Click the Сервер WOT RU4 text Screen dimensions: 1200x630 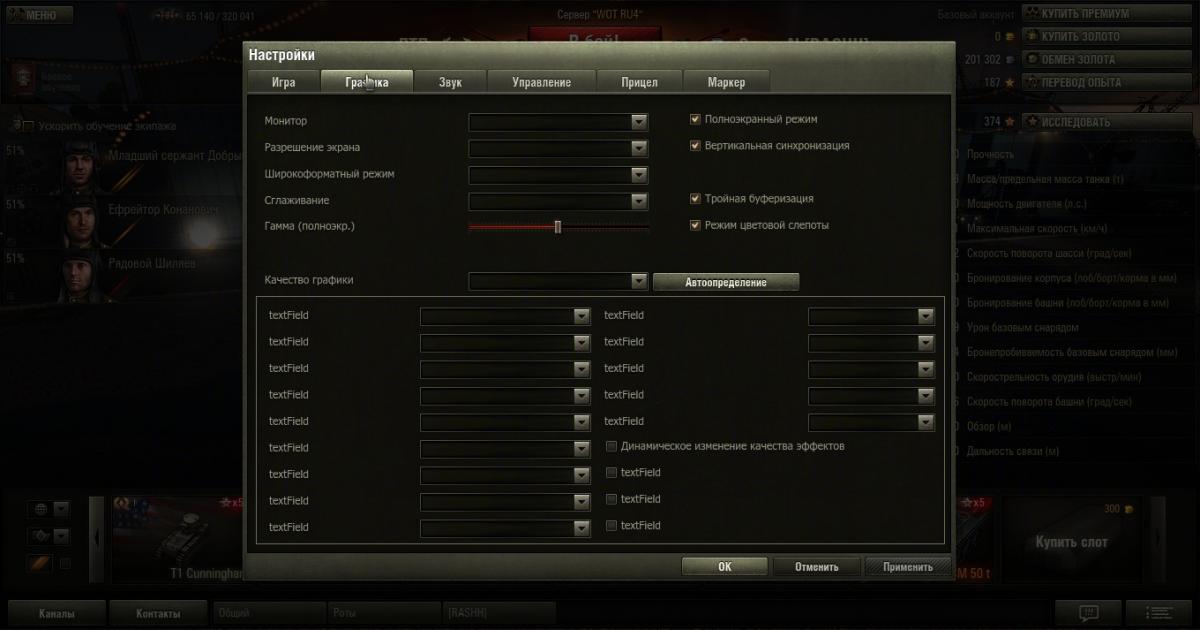click(x=601, y=15)
